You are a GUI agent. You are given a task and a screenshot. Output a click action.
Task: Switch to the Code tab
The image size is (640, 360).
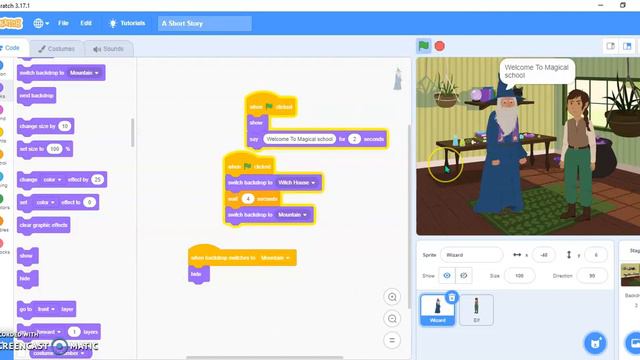(12, 48)
